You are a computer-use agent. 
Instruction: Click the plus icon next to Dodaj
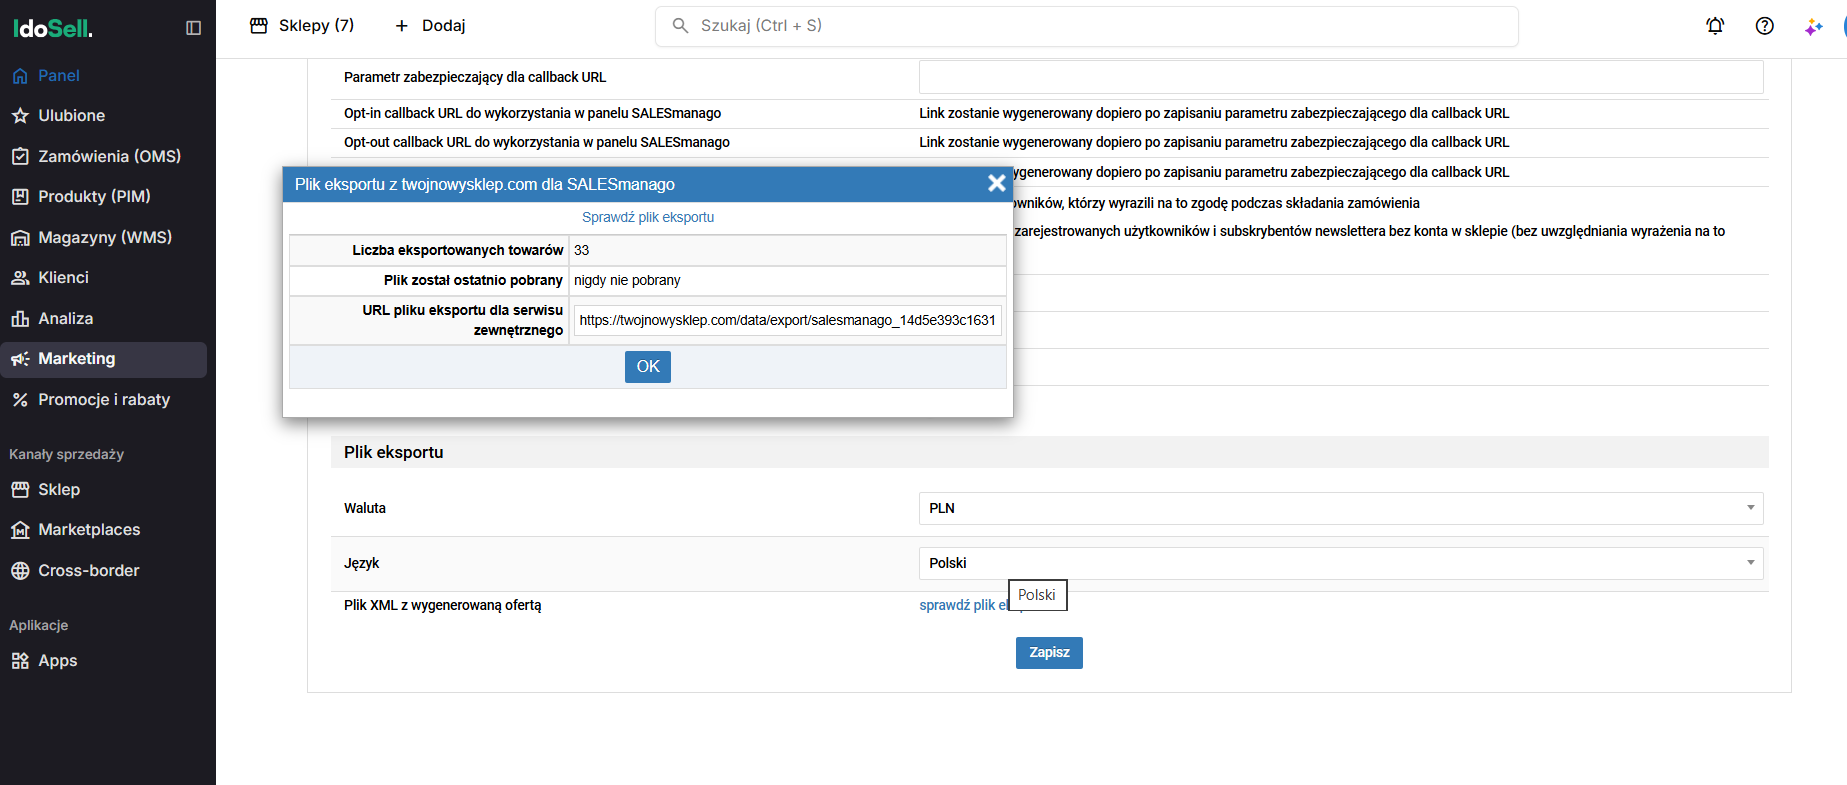point(402,26)
